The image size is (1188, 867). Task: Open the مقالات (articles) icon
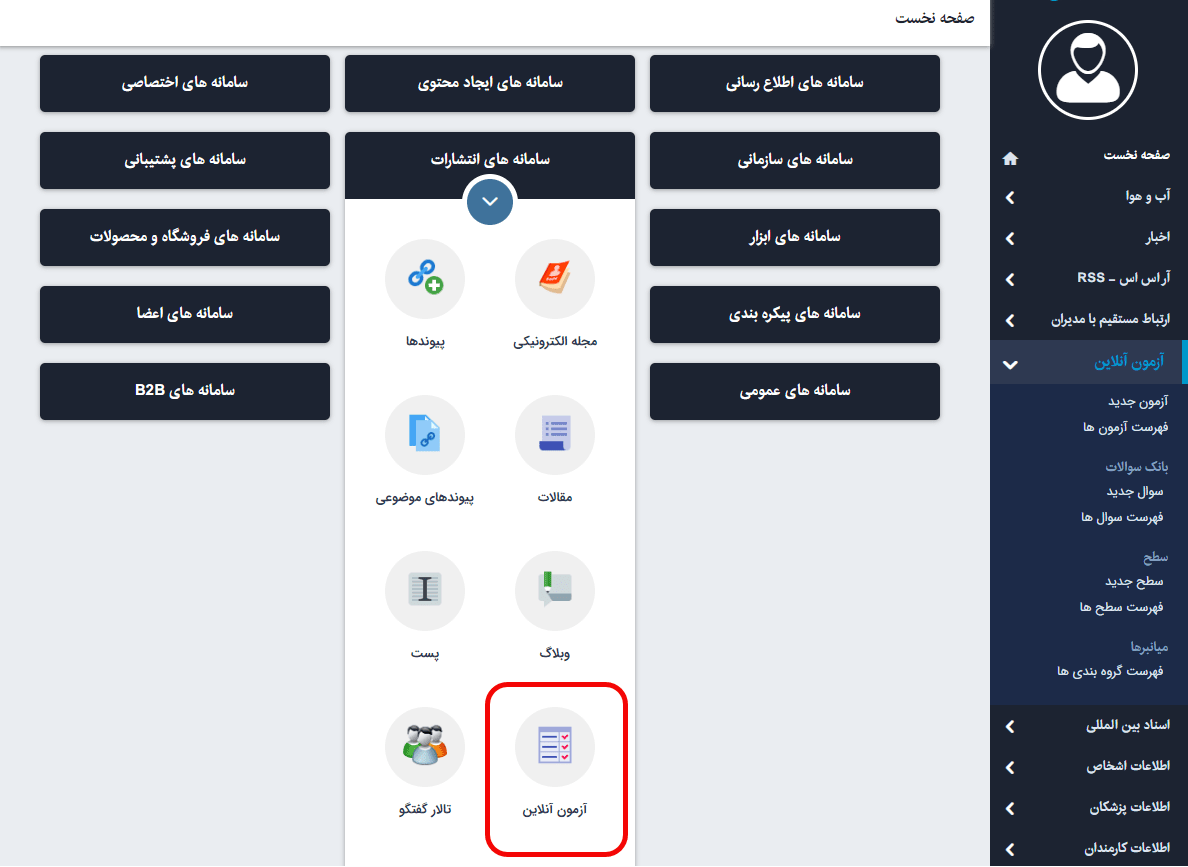554,435
